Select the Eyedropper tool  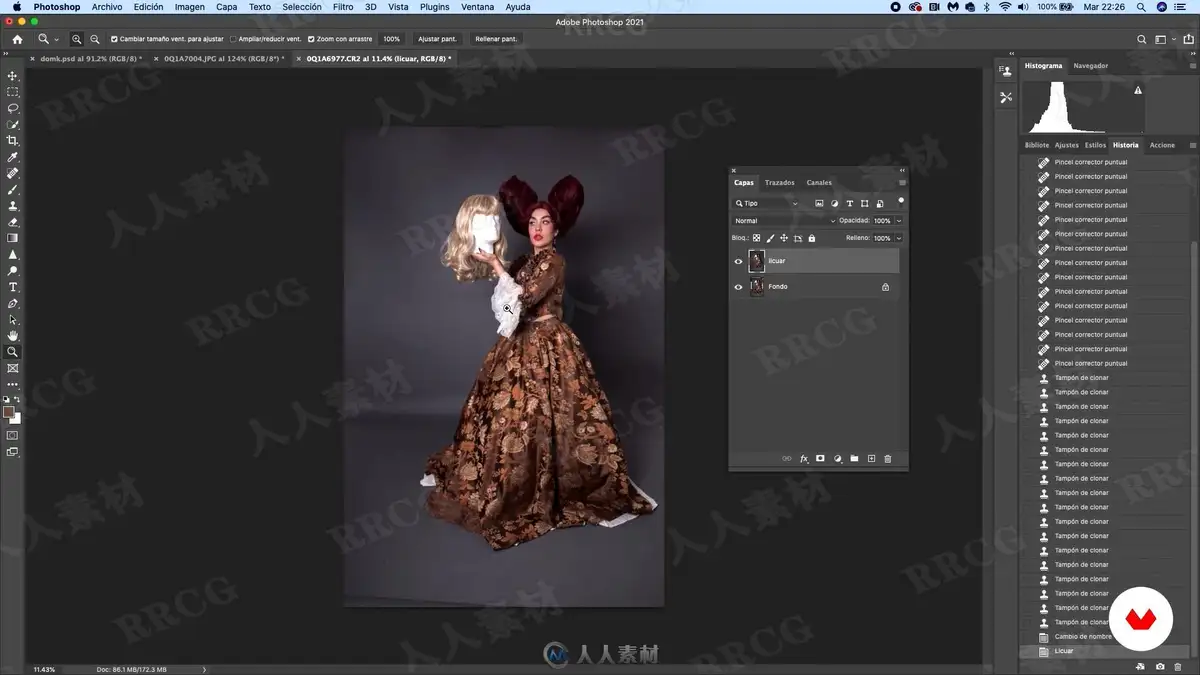point(13,157)
